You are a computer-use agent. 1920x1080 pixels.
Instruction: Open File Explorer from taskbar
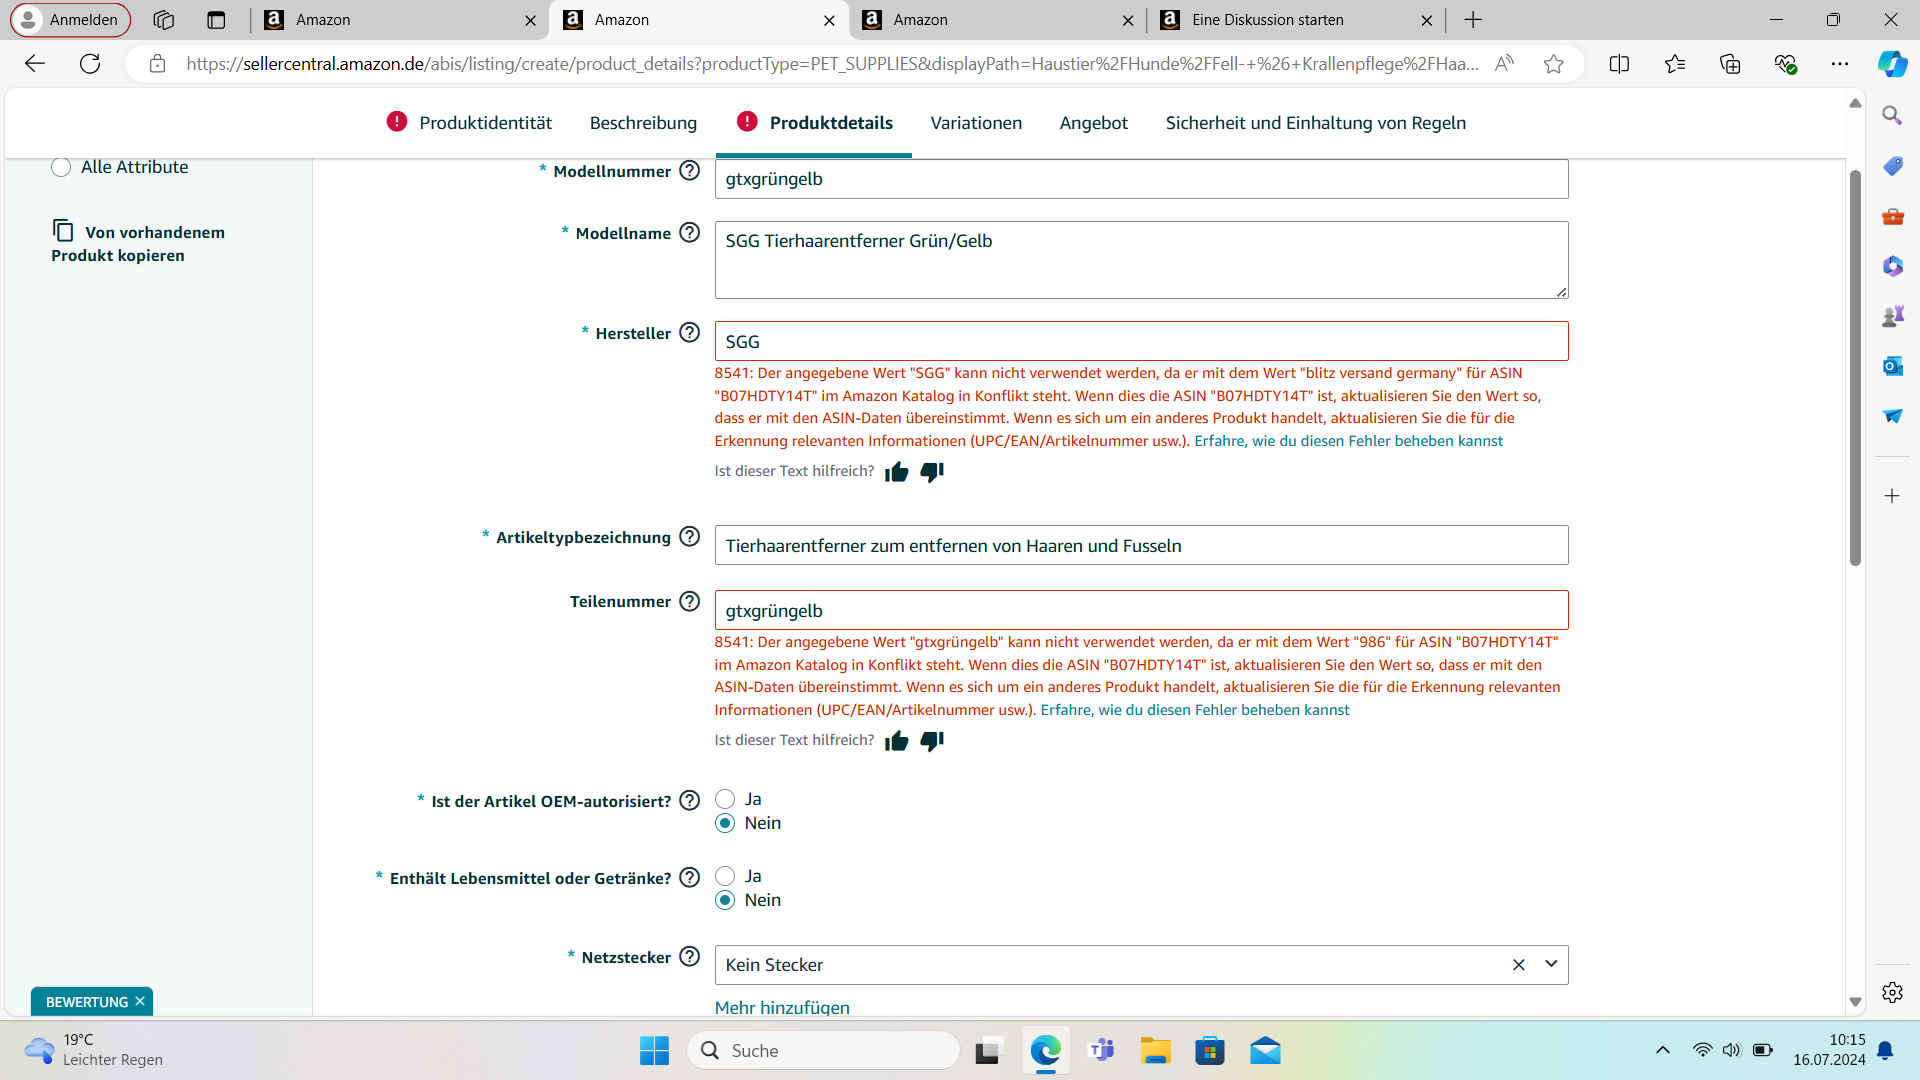[1155, 1050]
